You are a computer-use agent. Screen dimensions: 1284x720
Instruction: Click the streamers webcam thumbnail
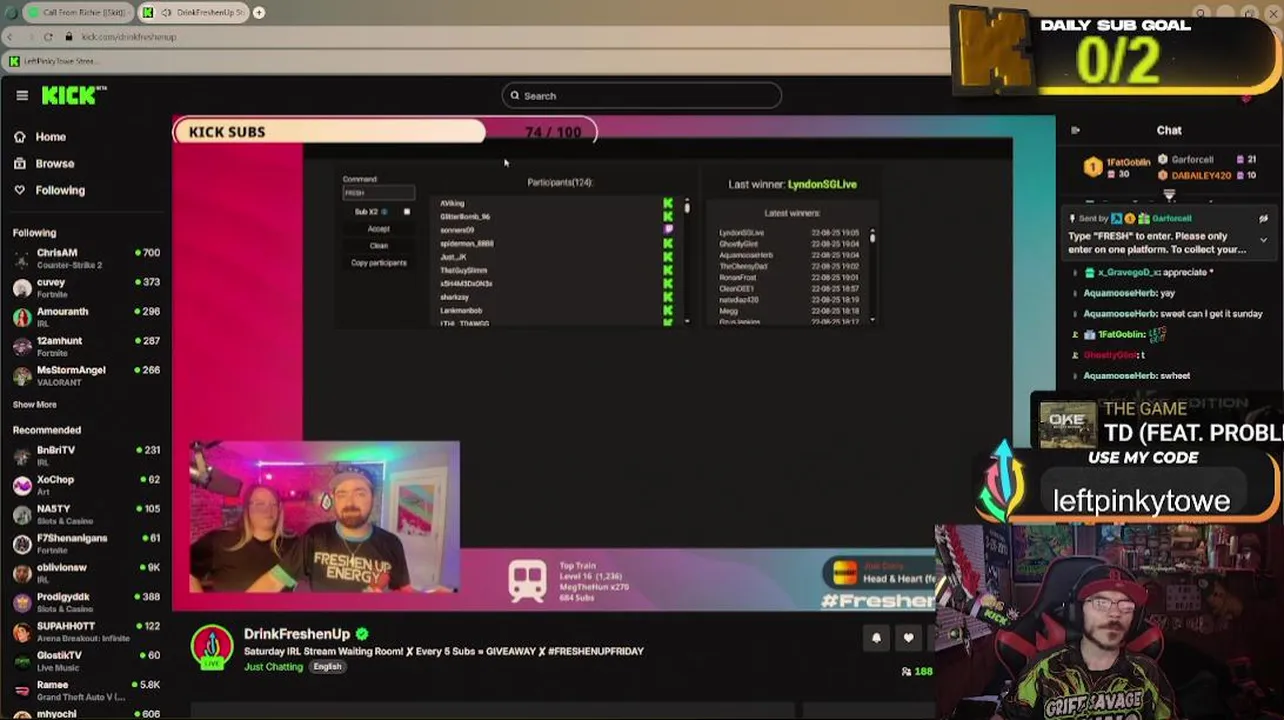pos(325,517)
